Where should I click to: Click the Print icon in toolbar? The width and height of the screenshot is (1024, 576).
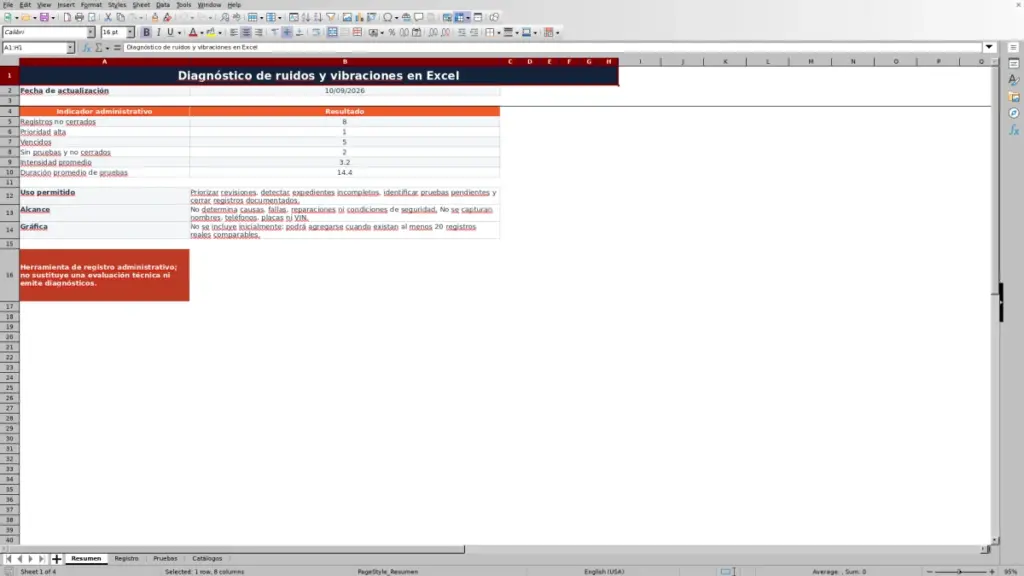pyautogui.click(x=79, y=18)
